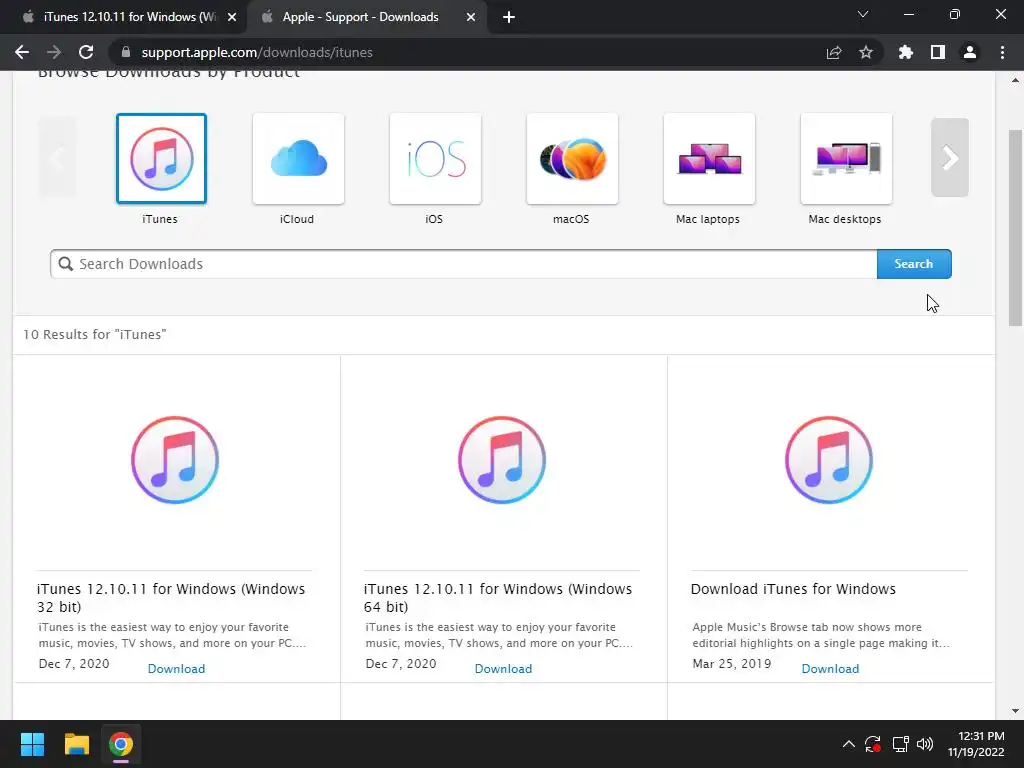Click iTunes logo of 64 bit result

click(x=502, y=460)
